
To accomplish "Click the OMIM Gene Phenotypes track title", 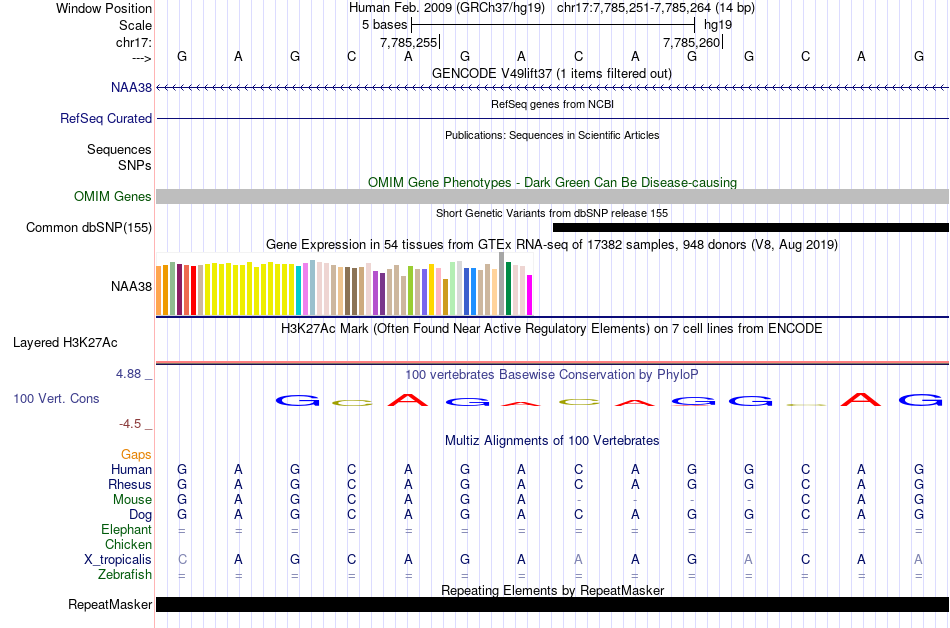I will pyautogui.click(x=552, y=183).
